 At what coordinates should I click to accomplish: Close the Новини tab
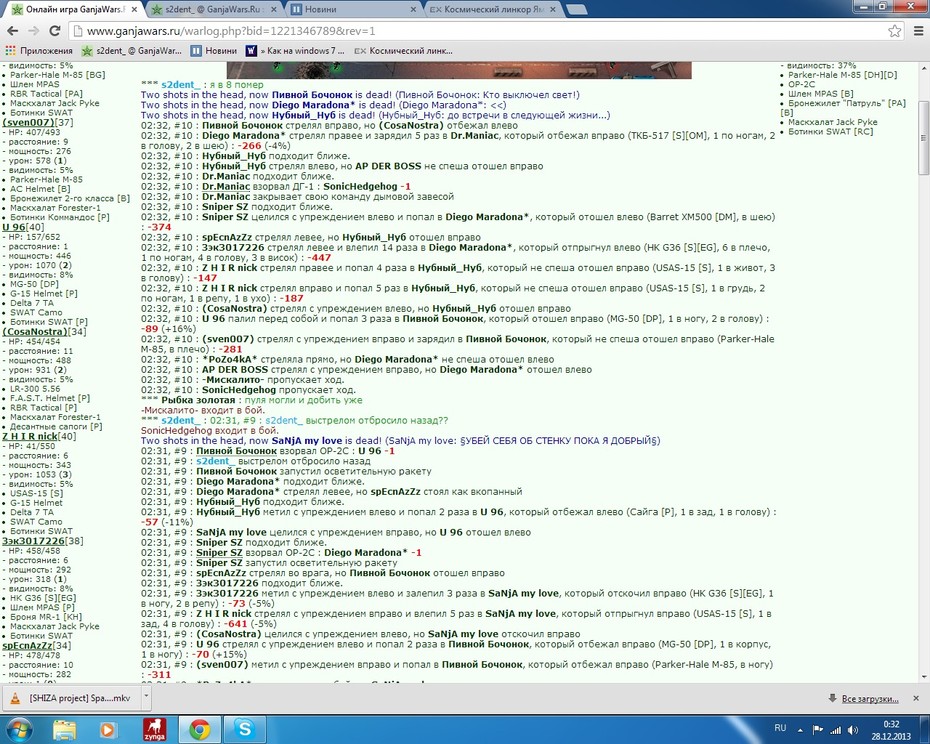tap(413, 10)
